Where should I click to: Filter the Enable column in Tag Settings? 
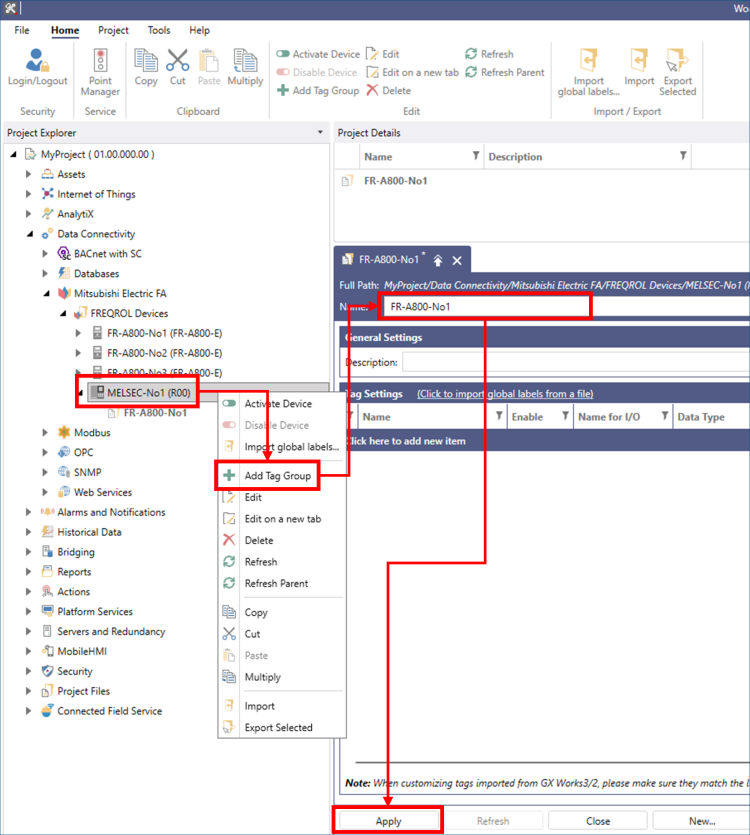pos(565,416)
